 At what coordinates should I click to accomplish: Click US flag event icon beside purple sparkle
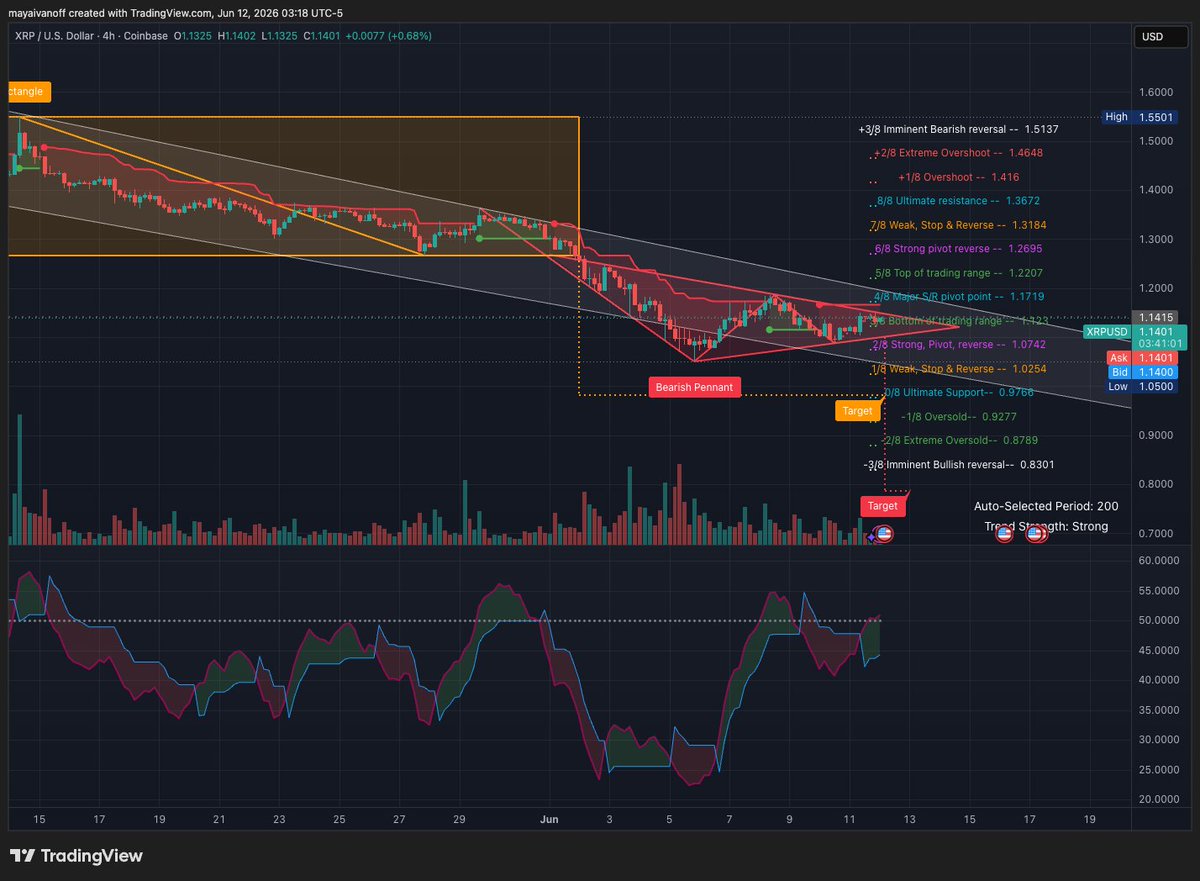click(885, 534)
